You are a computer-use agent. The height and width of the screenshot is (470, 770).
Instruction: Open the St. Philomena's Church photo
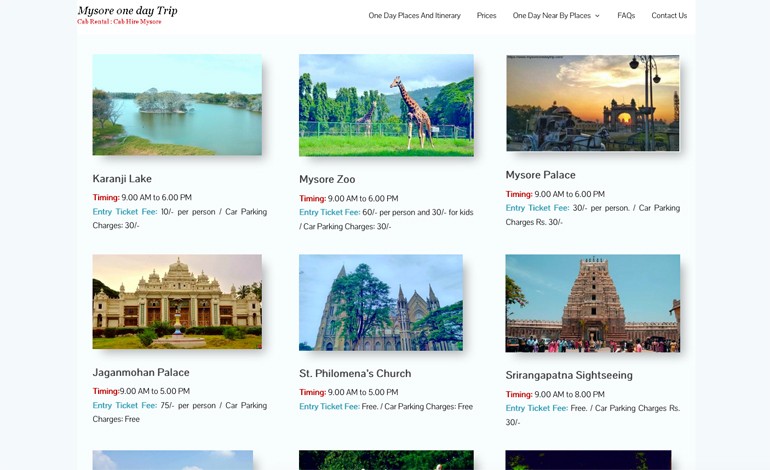(381, 303)
